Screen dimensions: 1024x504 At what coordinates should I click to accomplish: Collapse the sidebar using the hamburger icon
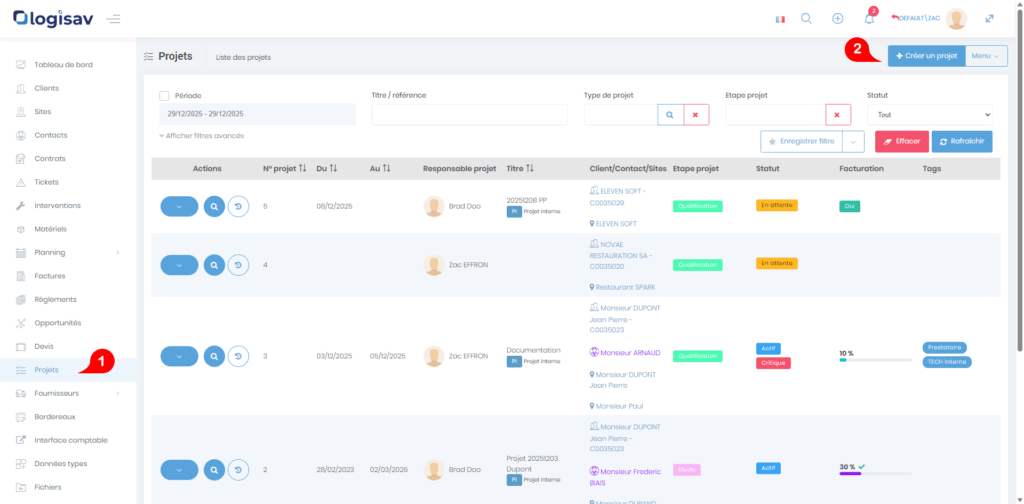click(114, 19)
